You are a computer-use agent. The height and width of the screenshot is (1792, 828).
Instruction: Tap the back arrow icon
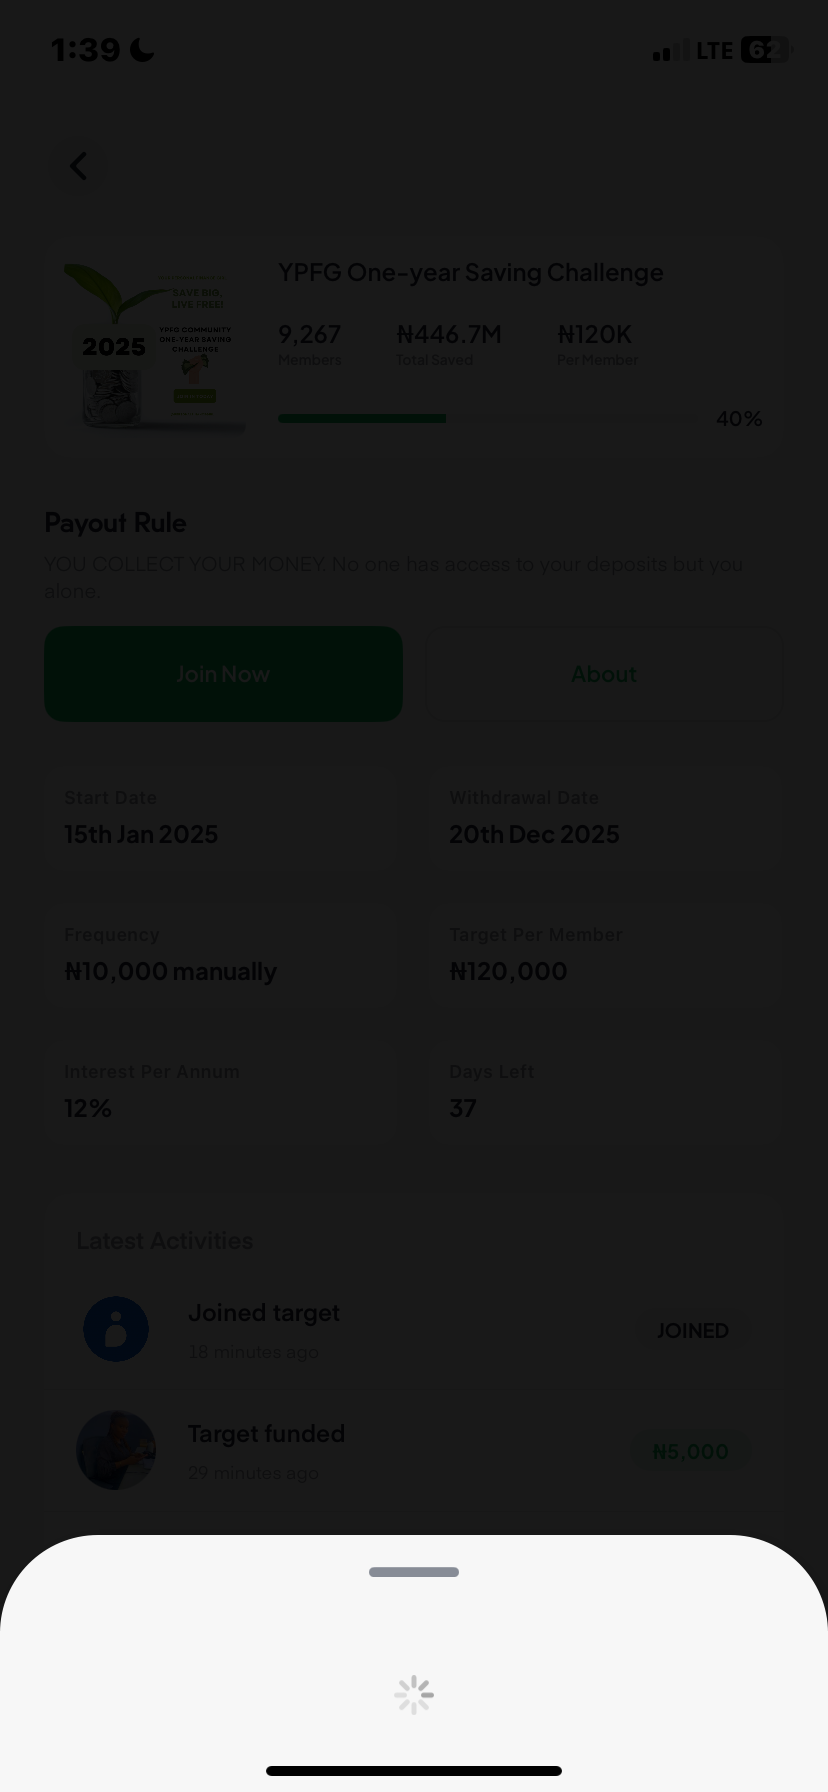coord(79,166)
